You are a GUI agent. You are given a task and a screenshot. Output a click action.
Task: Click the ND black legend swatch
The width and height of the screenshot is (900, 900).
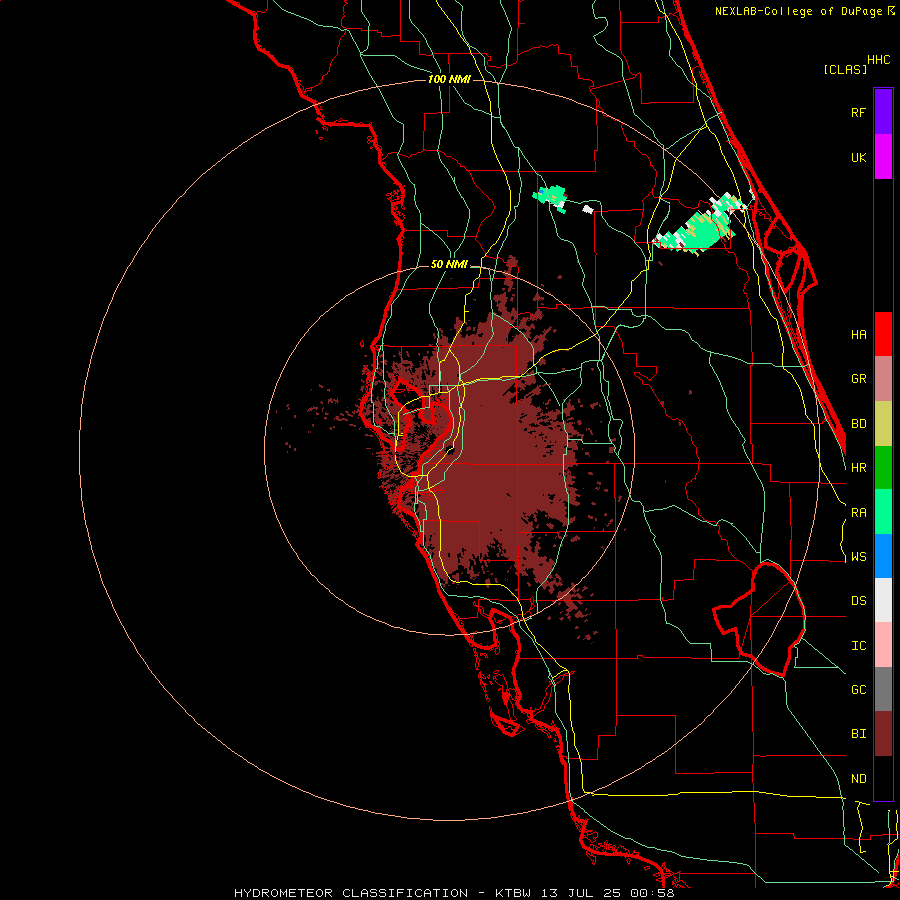tap(883, 778)
